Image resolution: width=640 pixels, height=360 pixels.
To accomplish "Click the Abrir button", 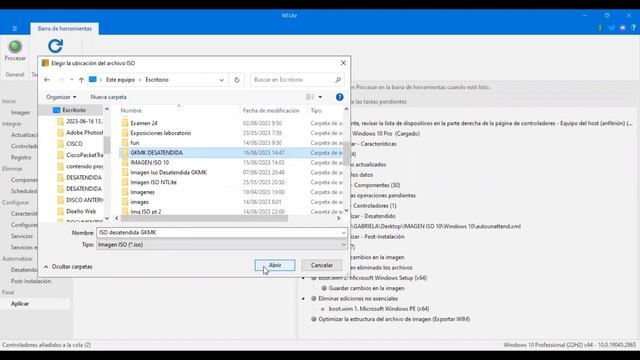I will (275, 265).
